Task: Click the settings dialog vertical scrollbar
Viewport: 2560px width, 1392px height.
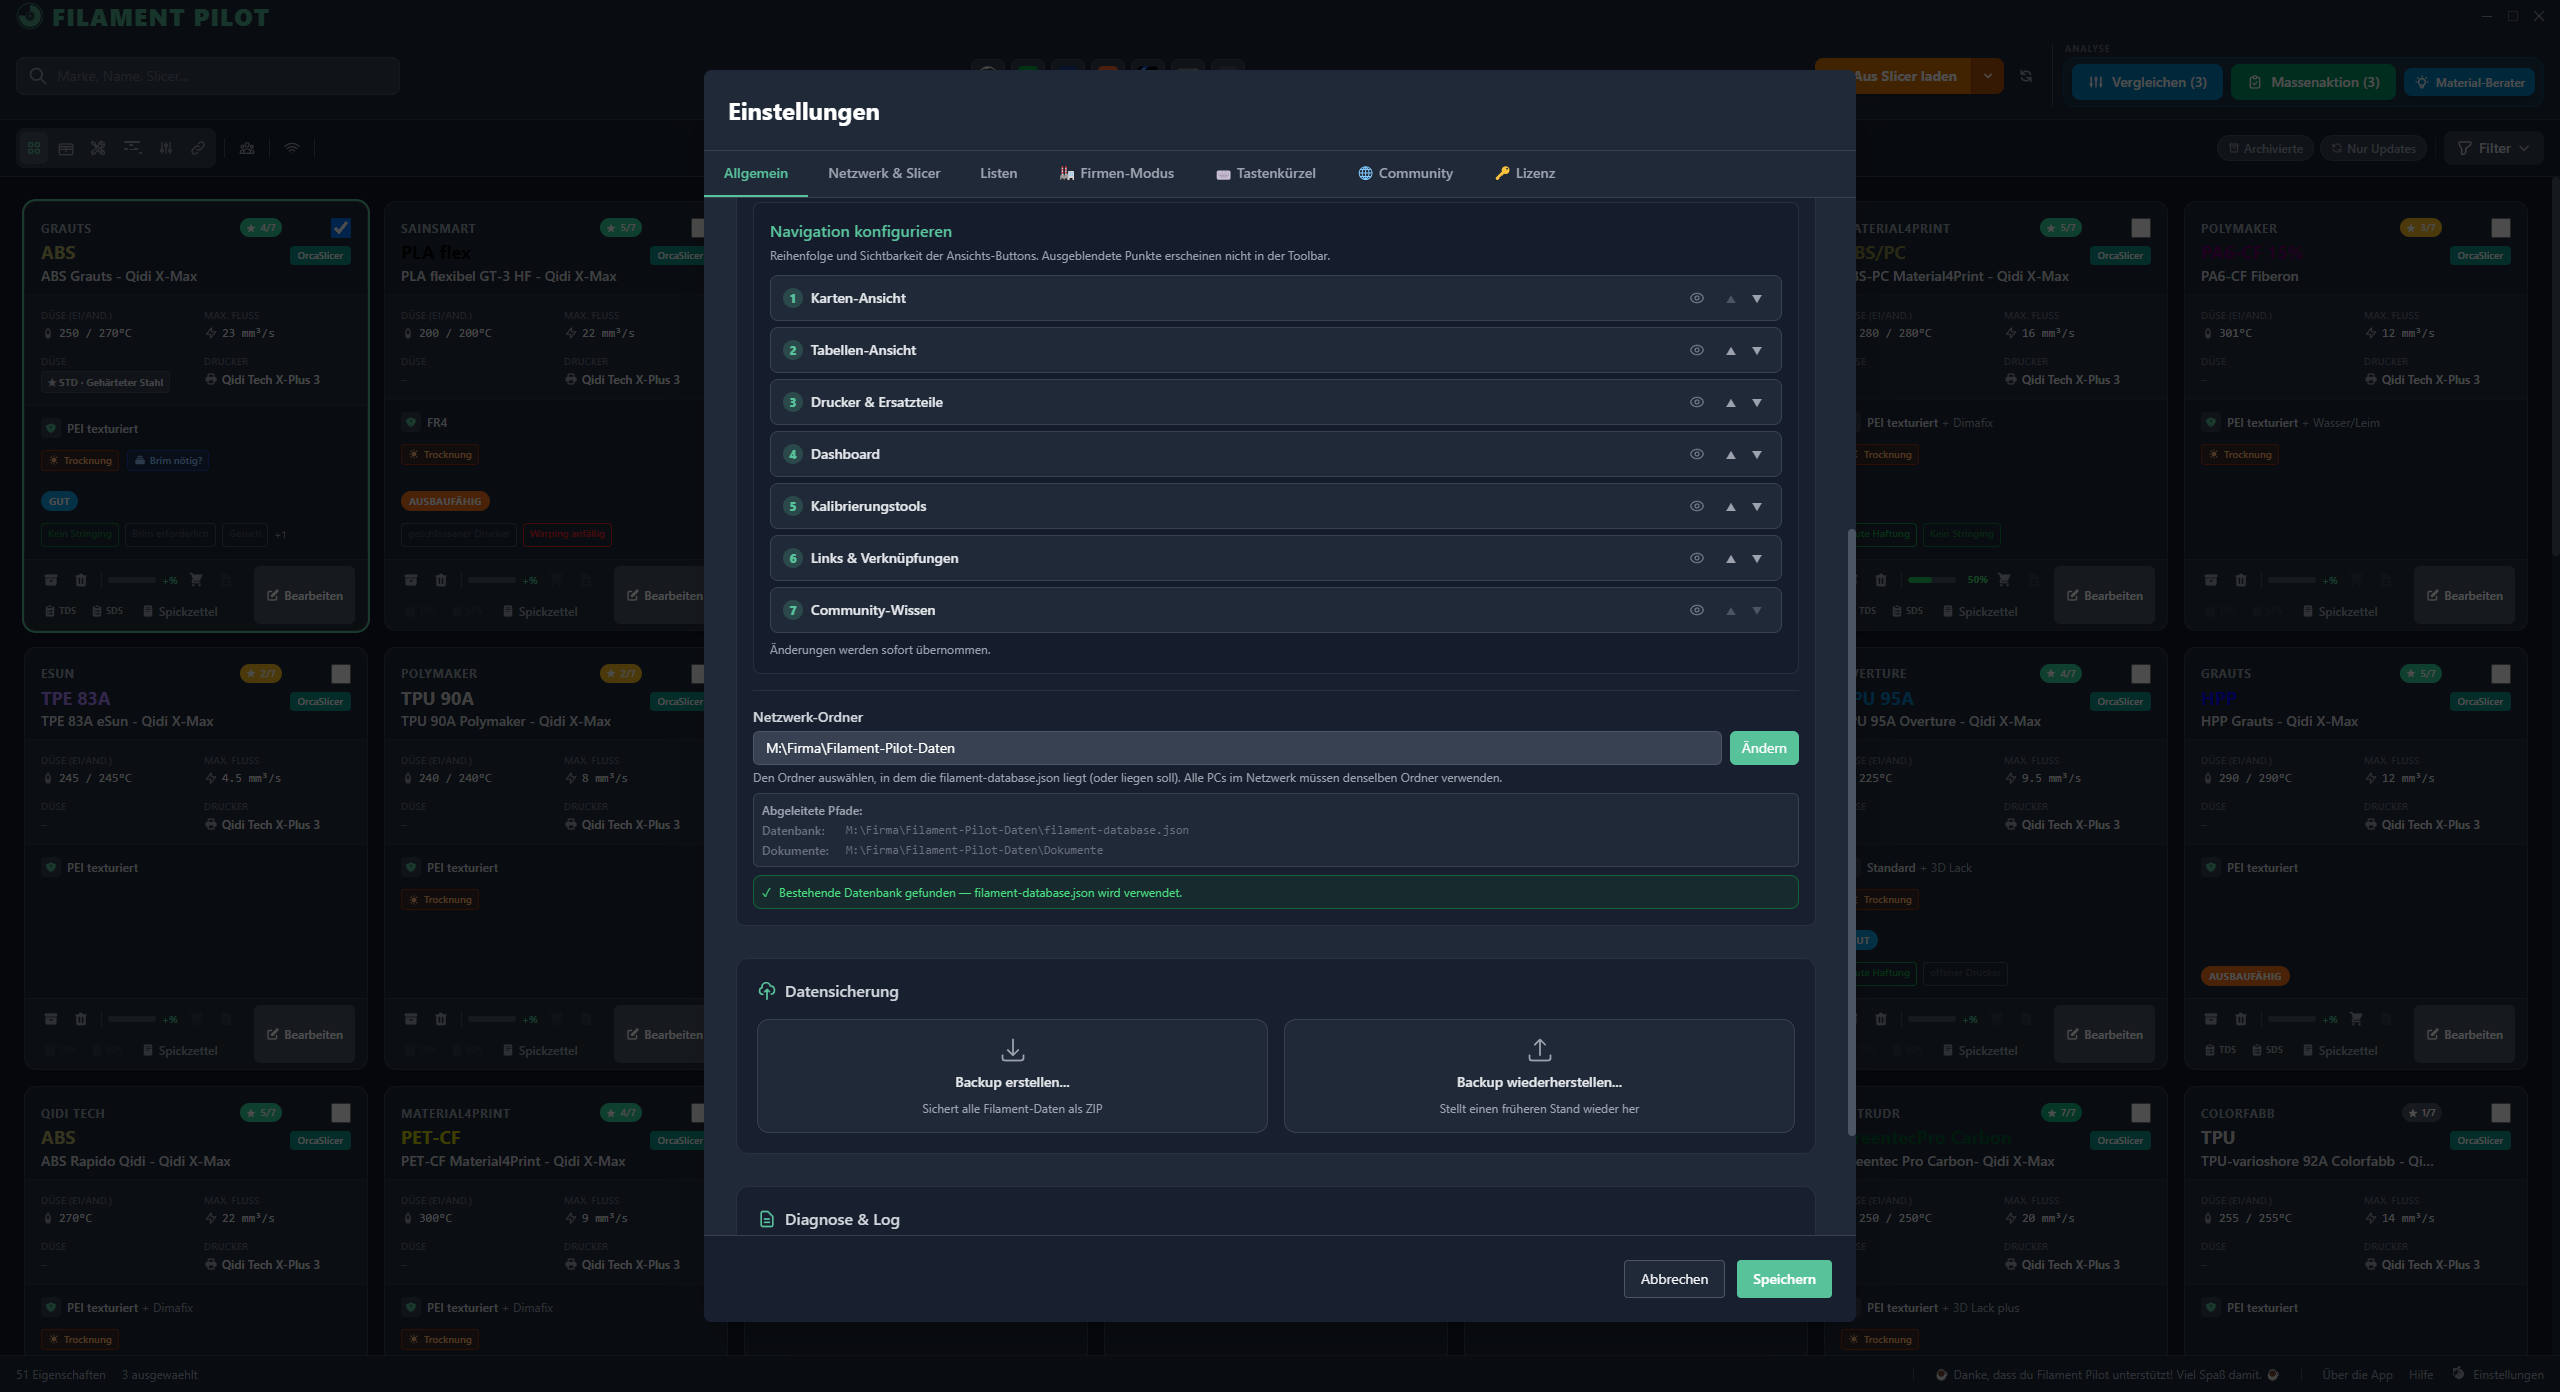Action: click(1851, 832)
